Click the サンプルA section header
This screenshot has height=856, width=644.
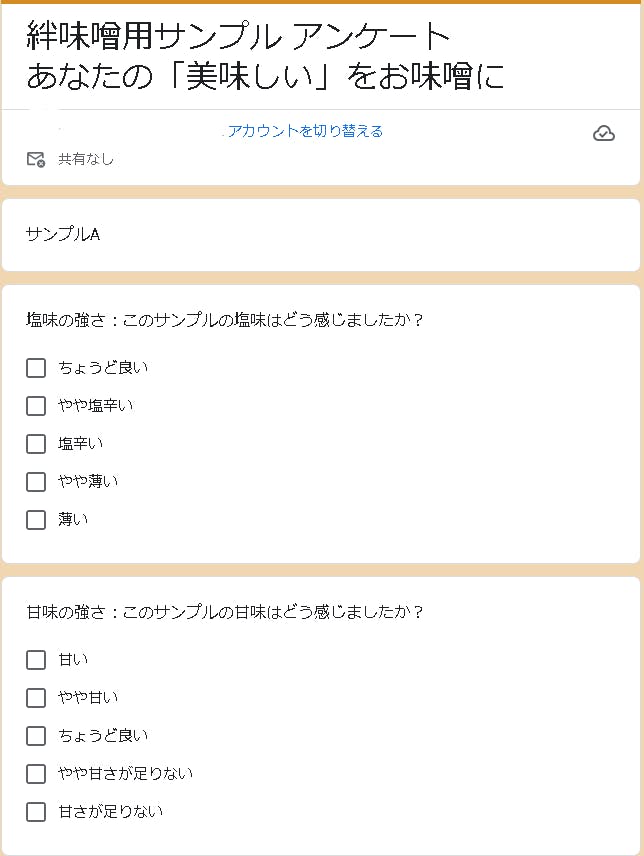tap(63, 235)
